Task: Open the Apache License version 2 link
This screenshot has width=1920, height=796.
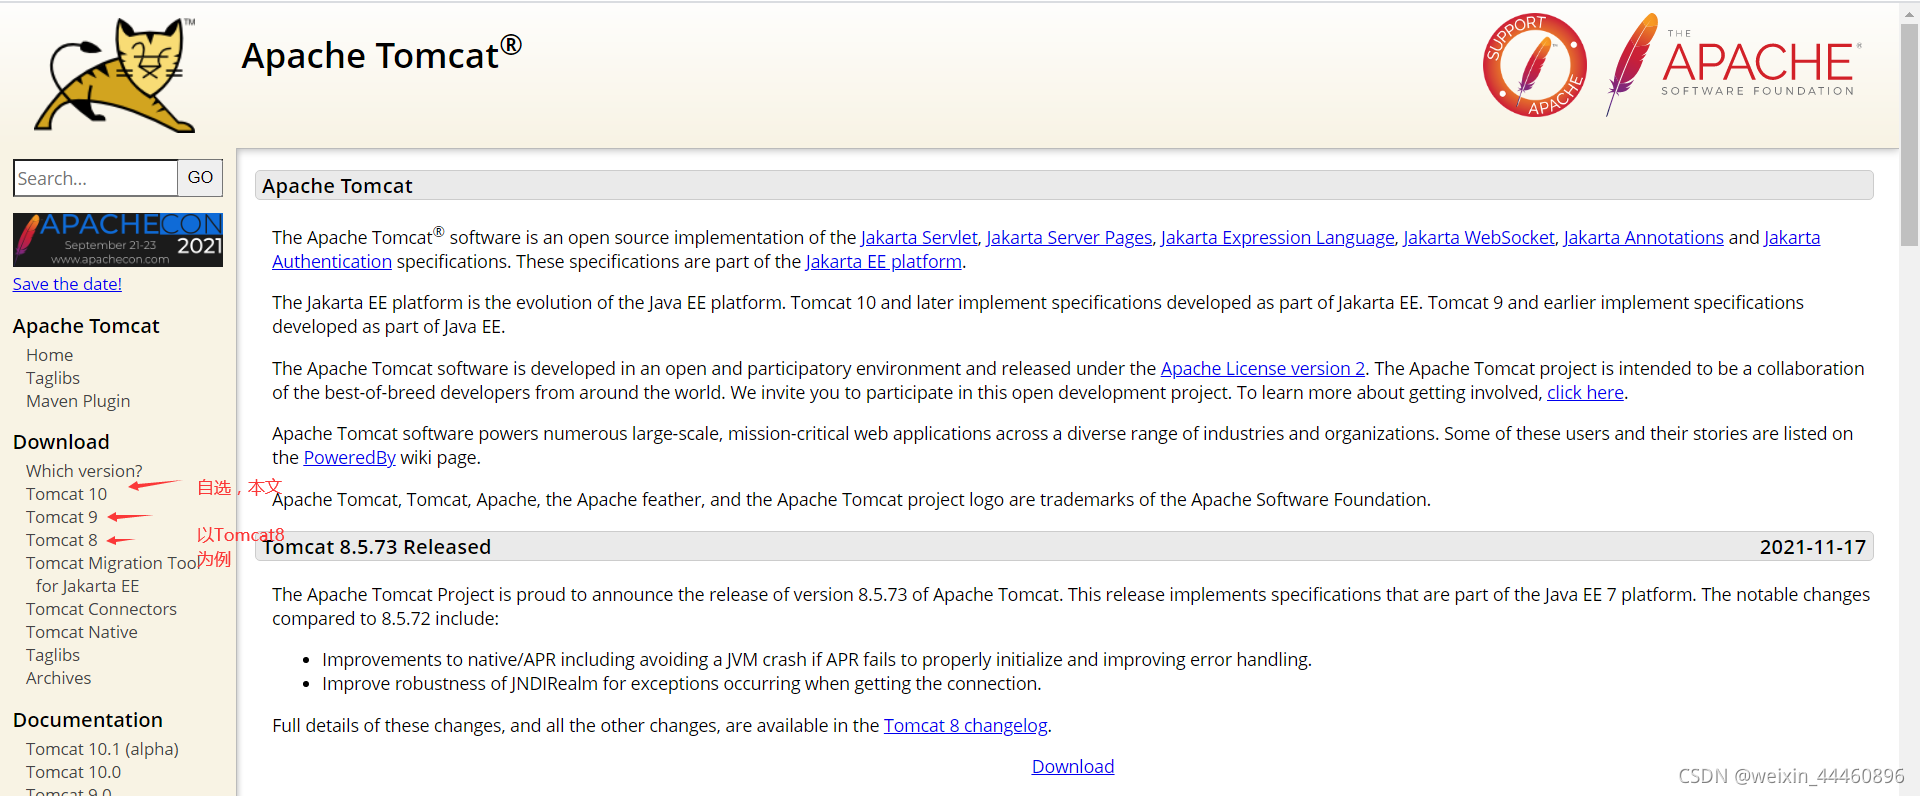Action: [1263, 368]
